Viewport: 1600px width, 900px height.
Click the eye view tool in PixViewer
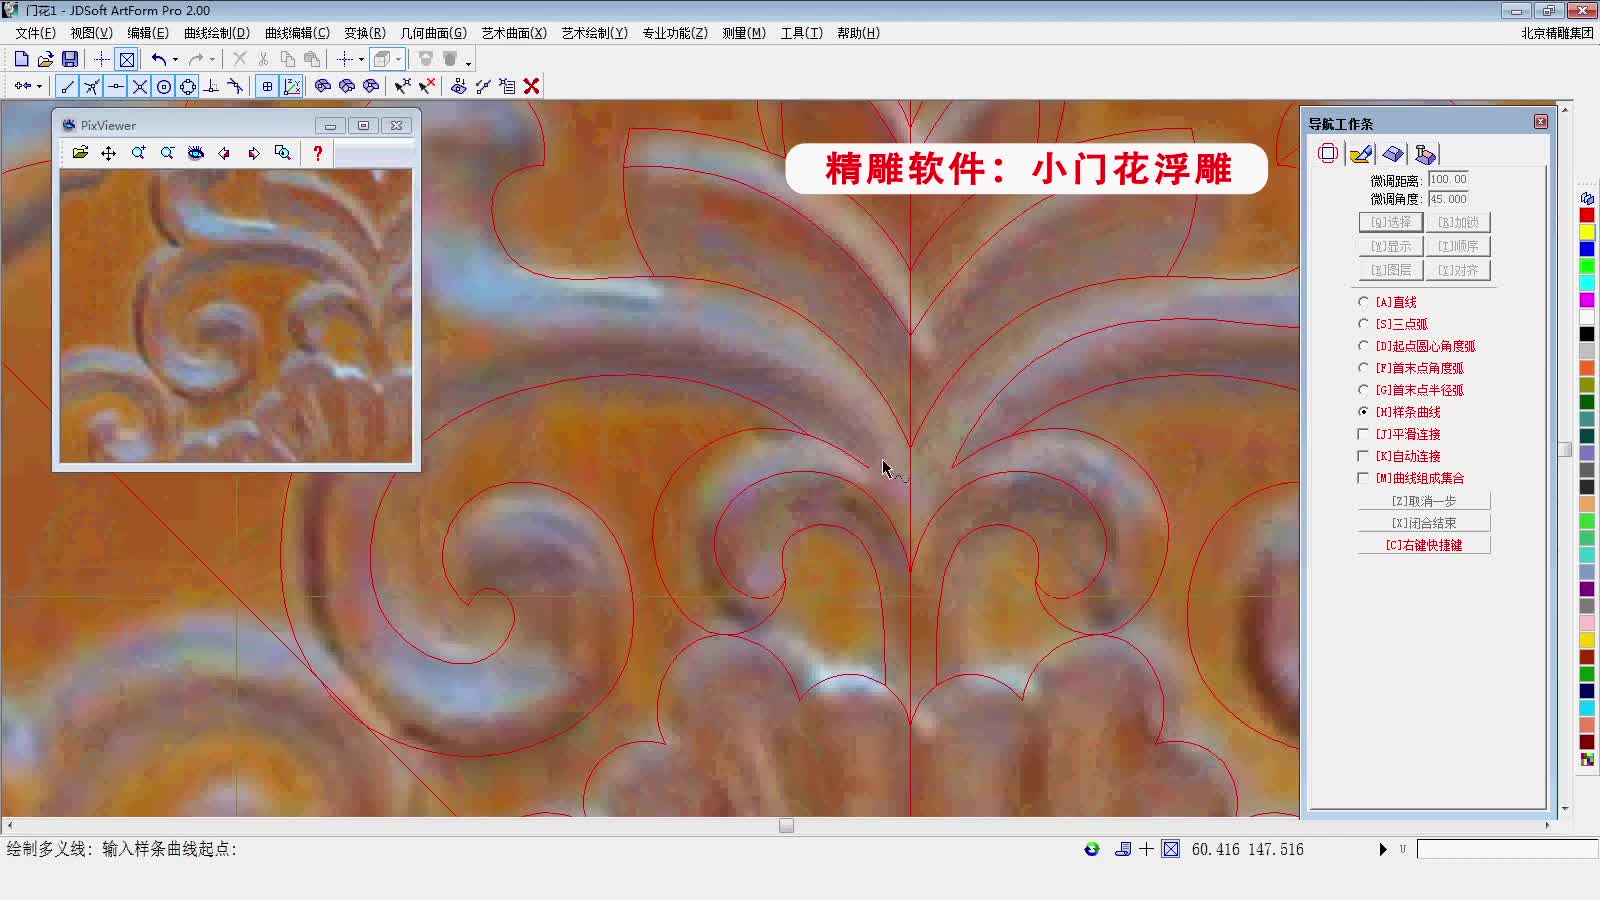pyautogui.click(x=196, y=153)
